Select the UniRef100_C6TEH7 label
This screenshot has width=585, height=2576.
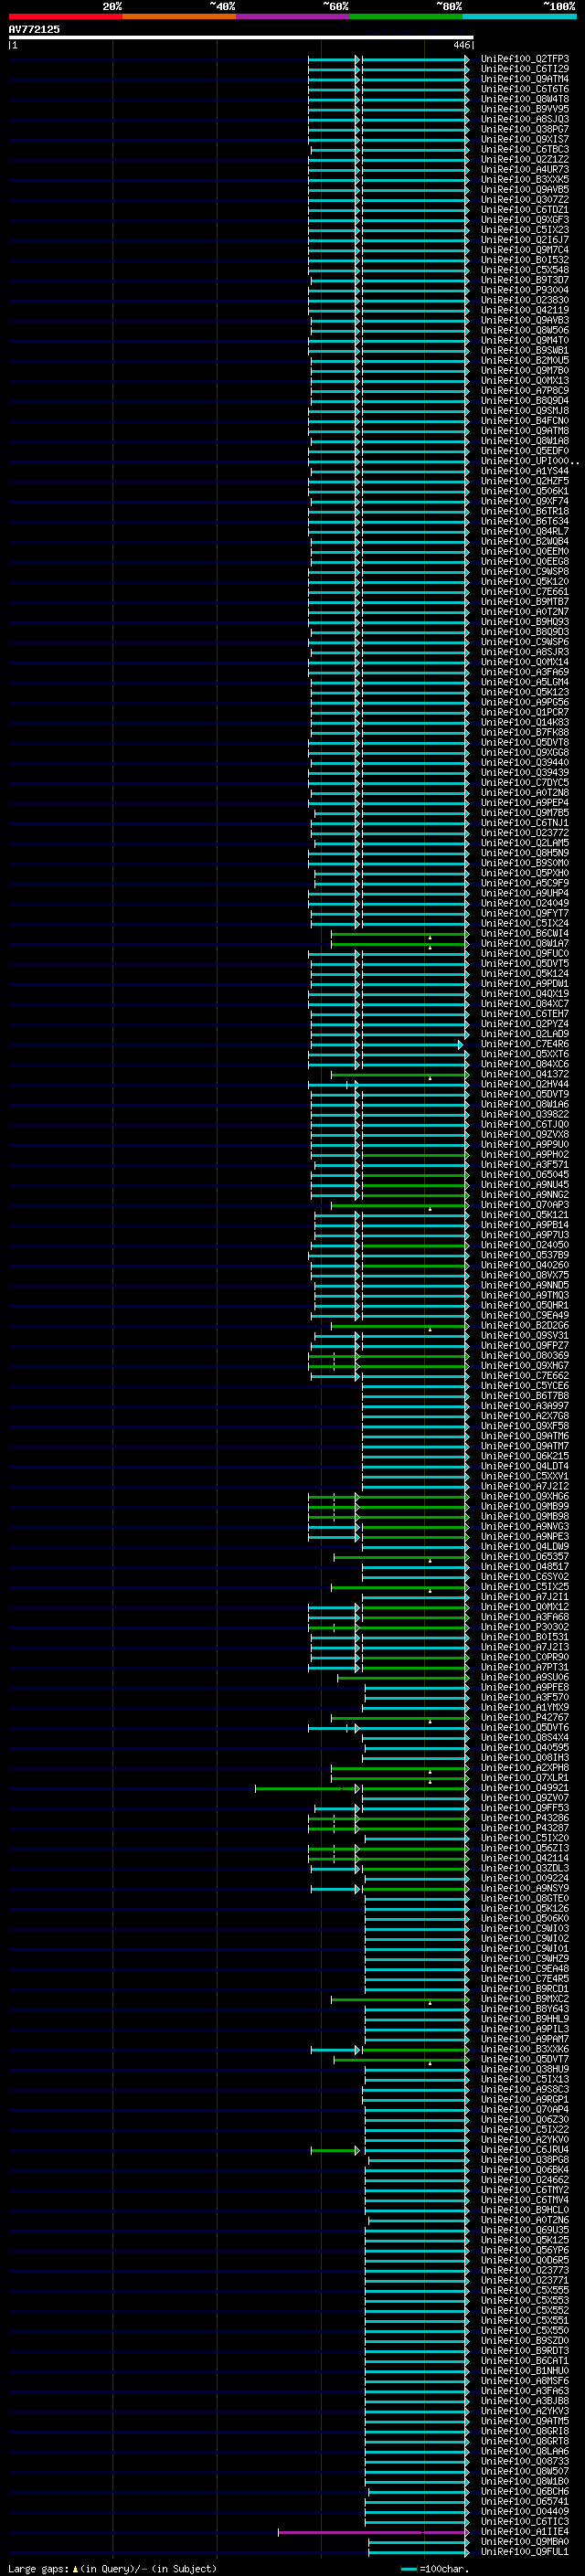click(x=525, y=1014)
